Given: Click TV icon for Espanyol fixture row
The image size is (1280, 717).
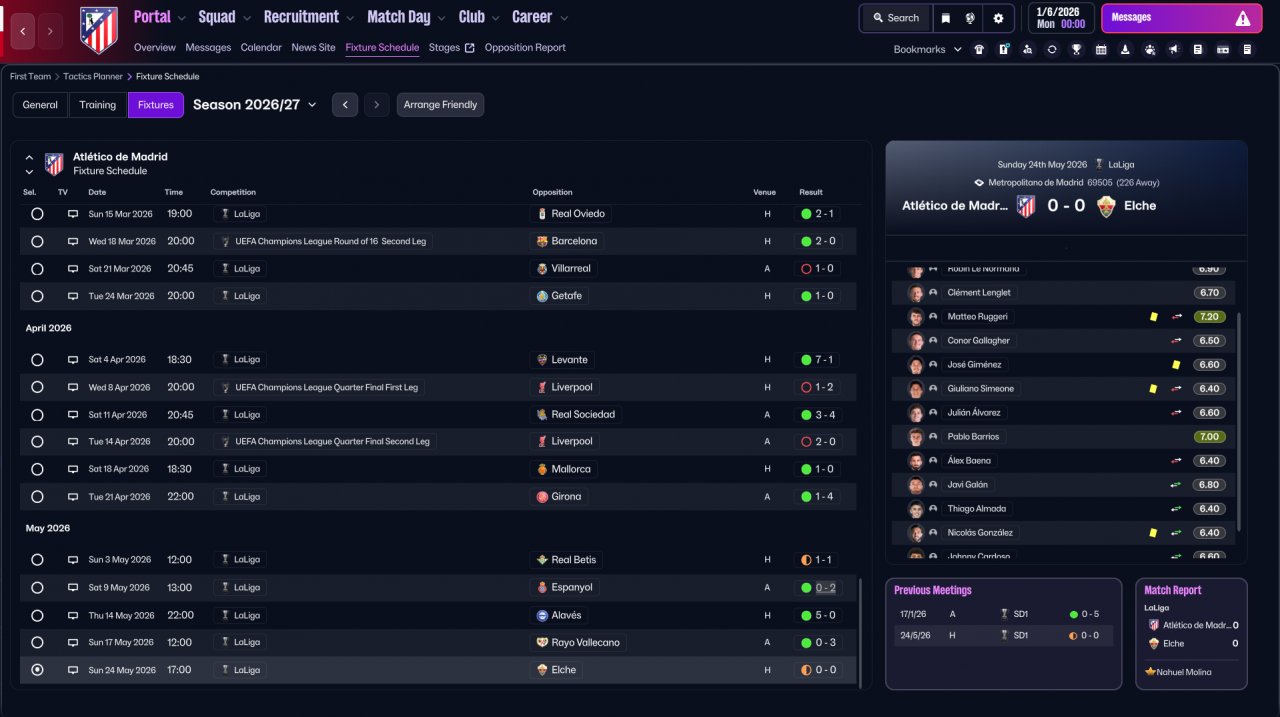Looking at the screenshot, I should (72, 588).
